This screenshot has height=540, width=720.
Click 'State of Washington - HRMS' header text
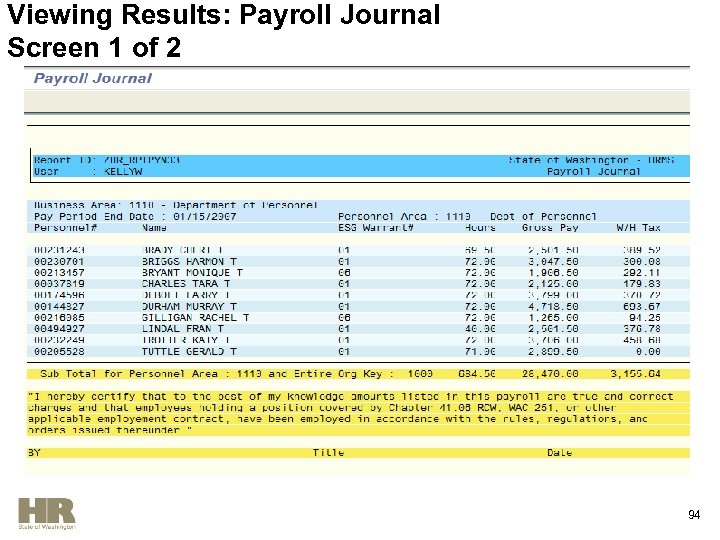[x=591, y=160]
